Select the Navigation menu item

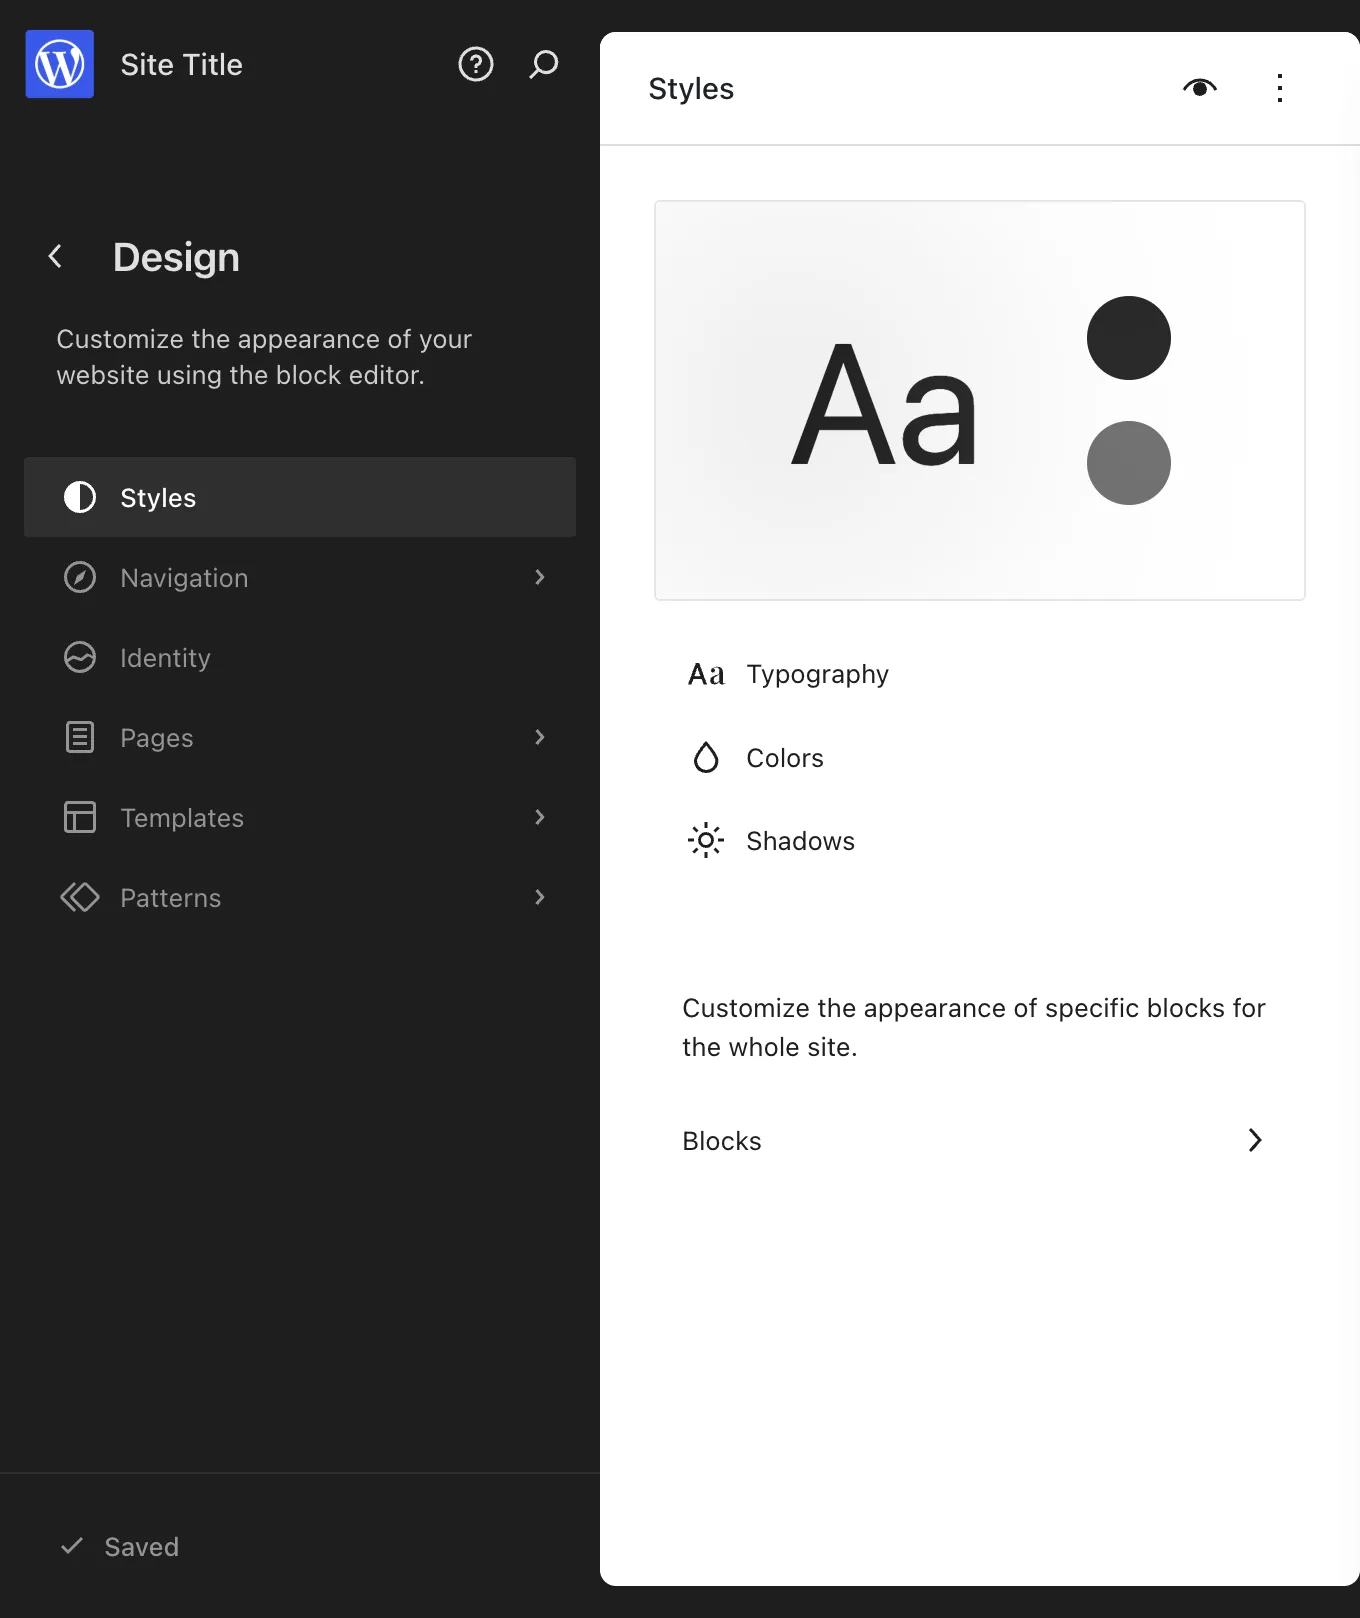tap(300, 577)
